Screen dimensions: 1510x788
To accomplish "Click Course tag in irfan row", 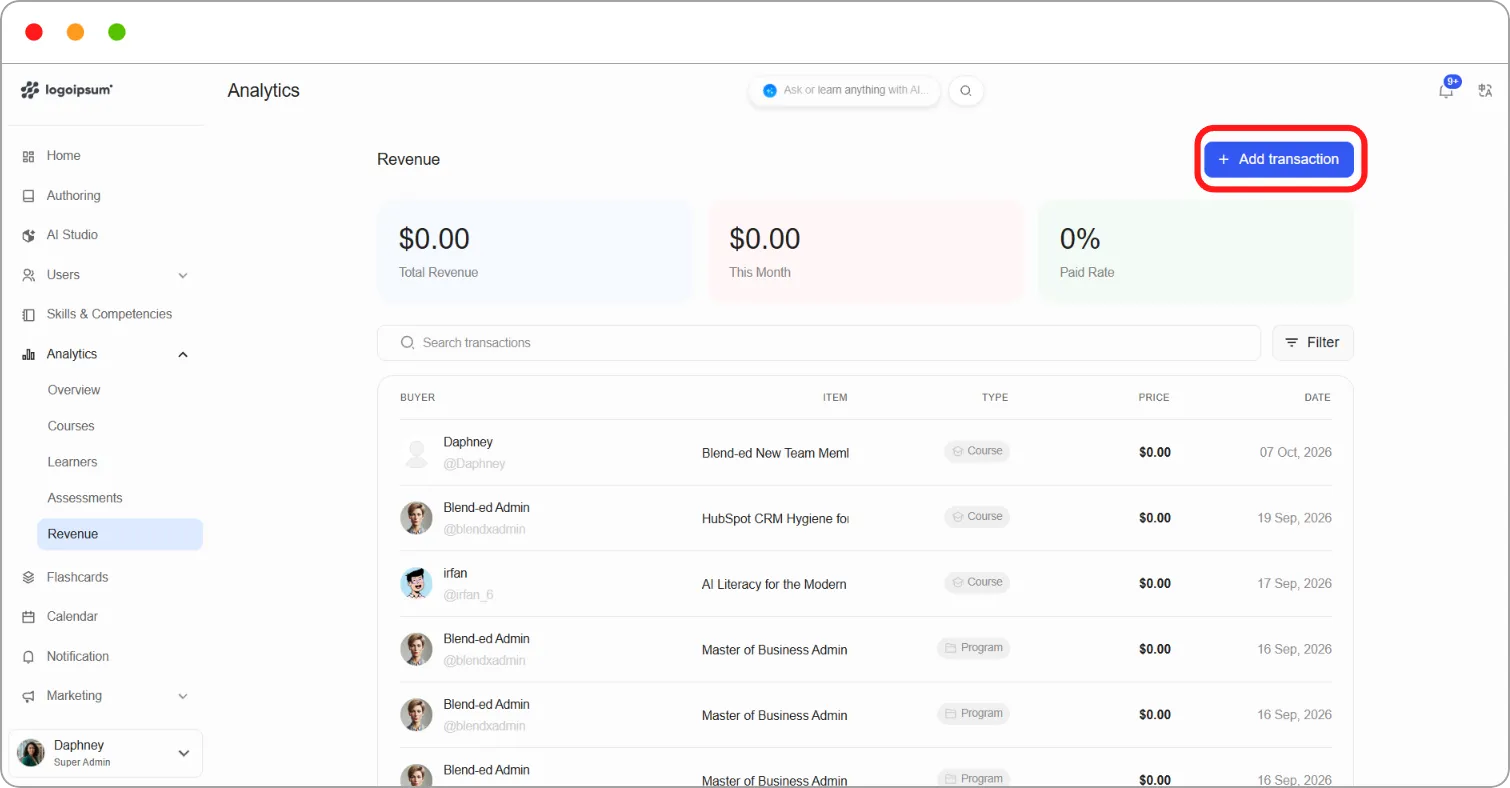I will point(977,582).
